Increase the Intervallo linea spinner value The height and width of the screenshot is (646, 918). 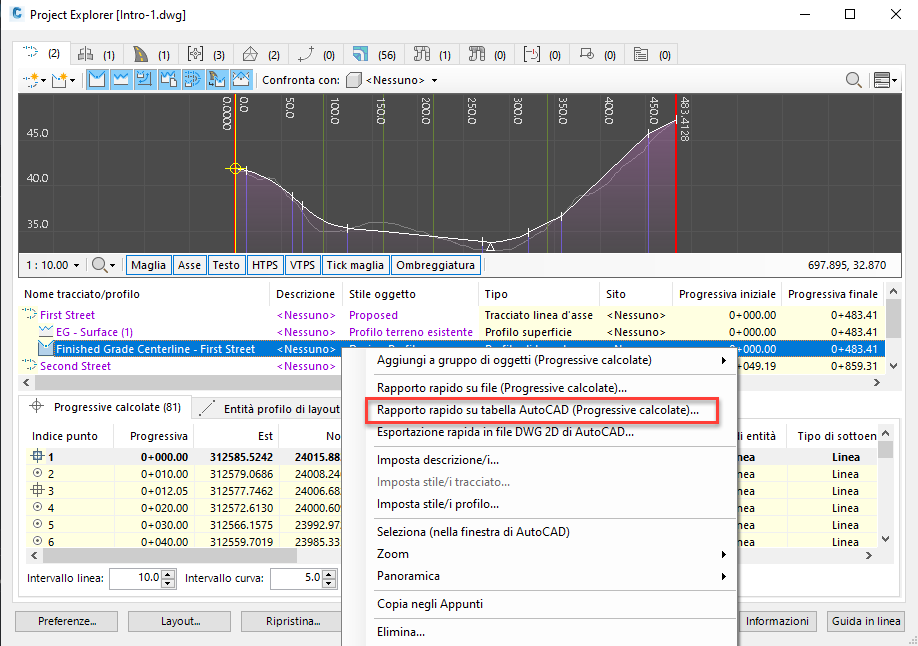(169, 574)
